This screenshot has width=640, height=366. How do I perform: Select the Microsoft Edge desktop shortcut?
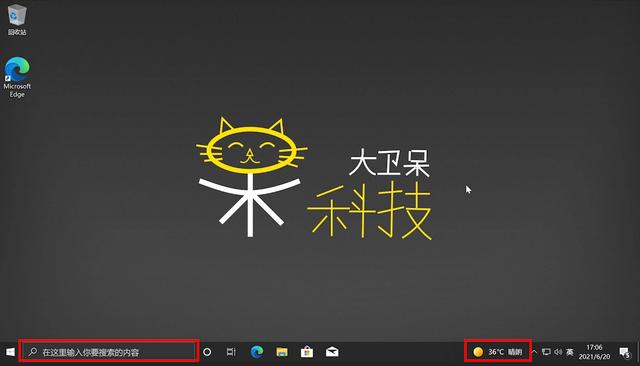pyautogui.click(x=17, y=77)
